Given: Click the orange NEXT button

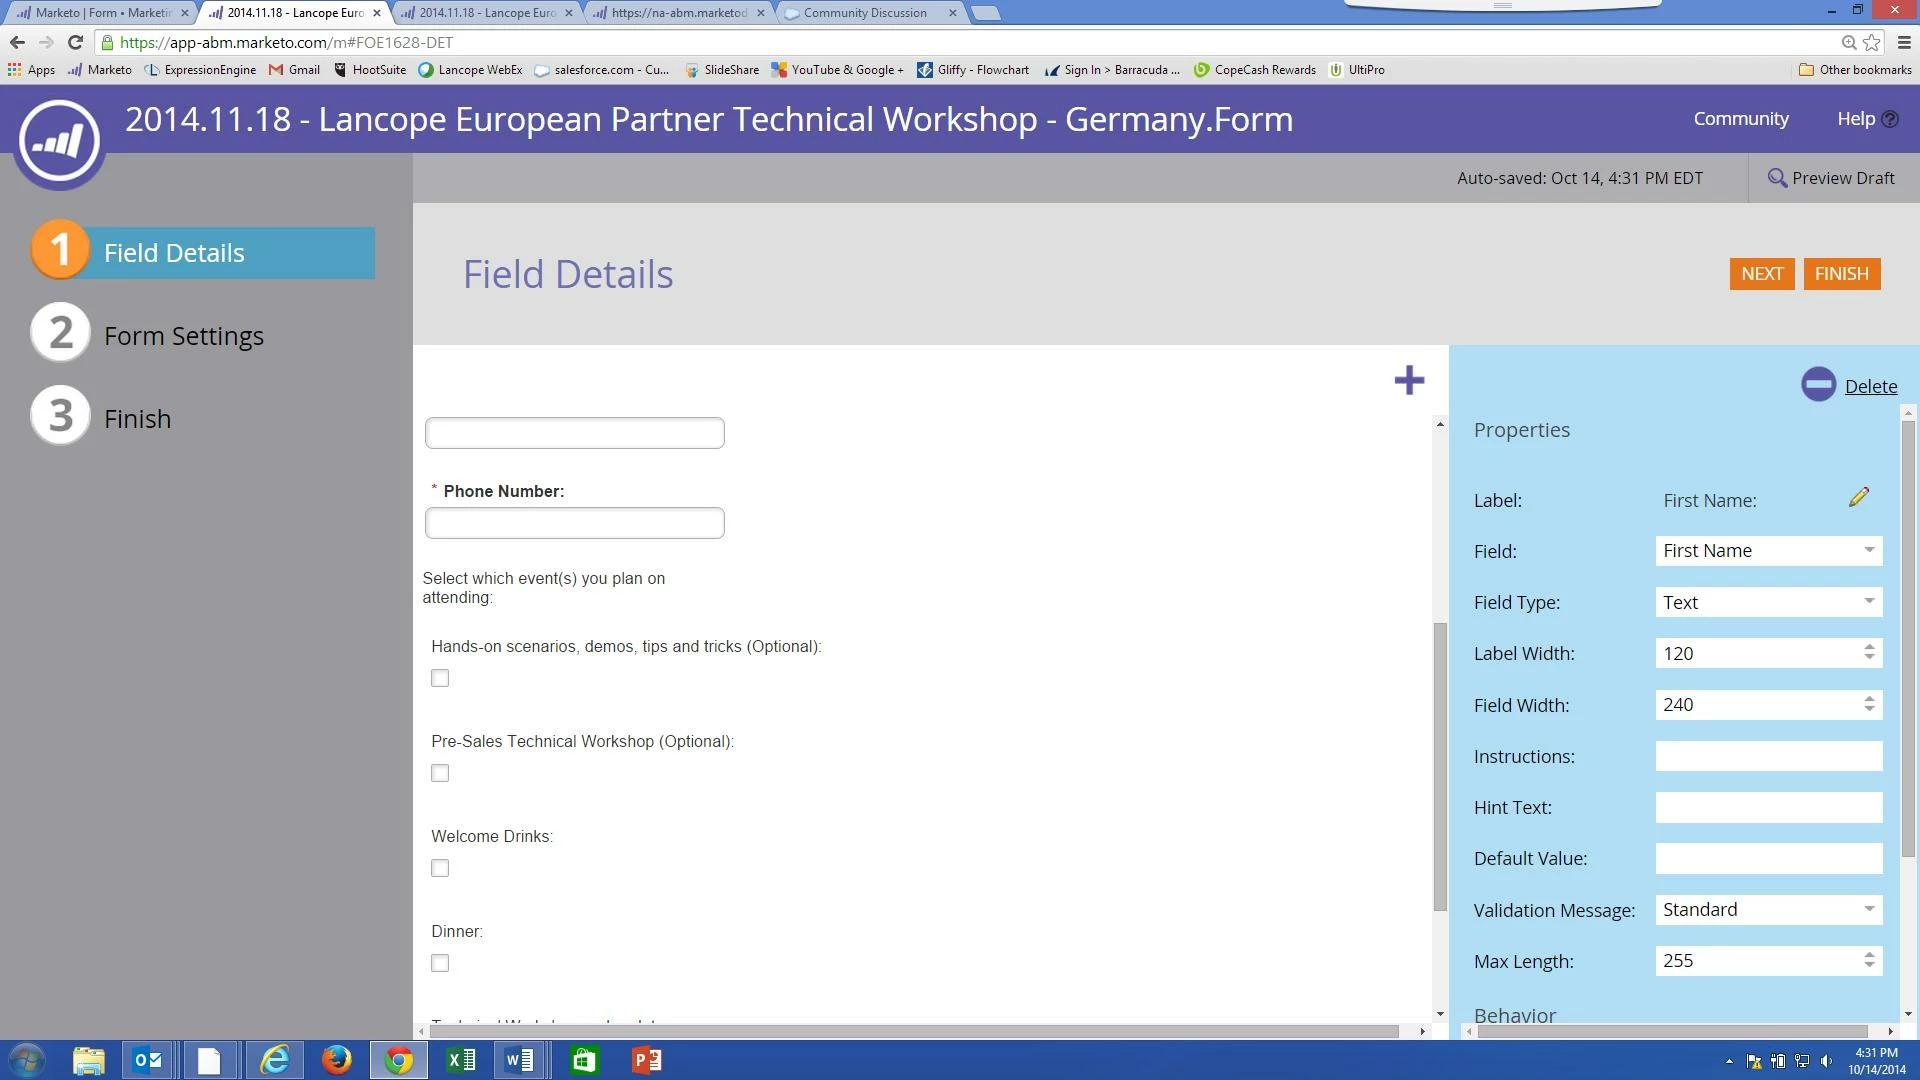Looking at the screenshot, I should (x=1761, y=274).
